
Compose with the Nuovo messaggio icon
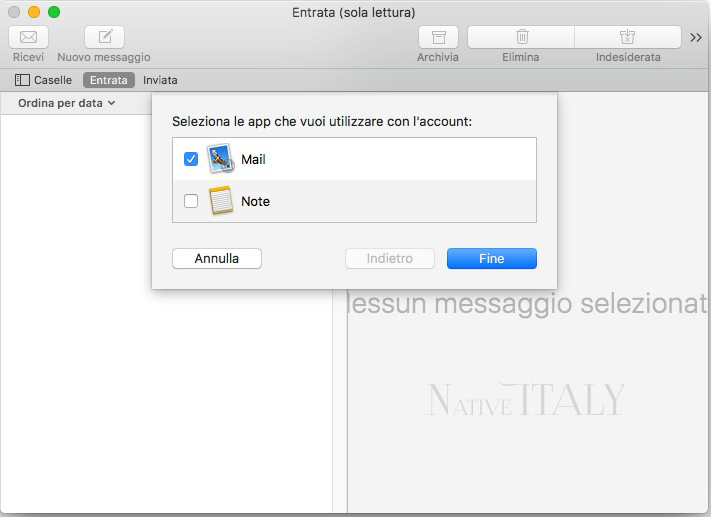tap(104, 37)
